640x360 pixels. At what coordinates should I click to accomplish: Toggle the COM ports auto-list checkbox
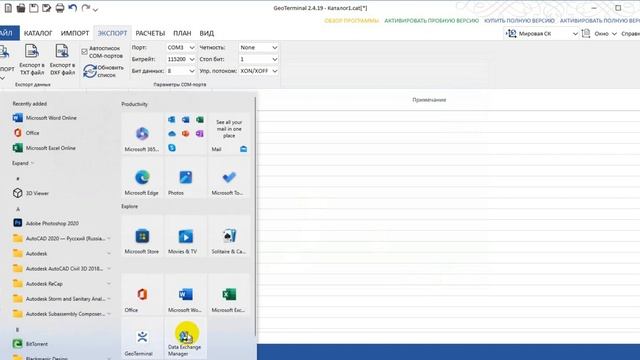click(84, 52)
